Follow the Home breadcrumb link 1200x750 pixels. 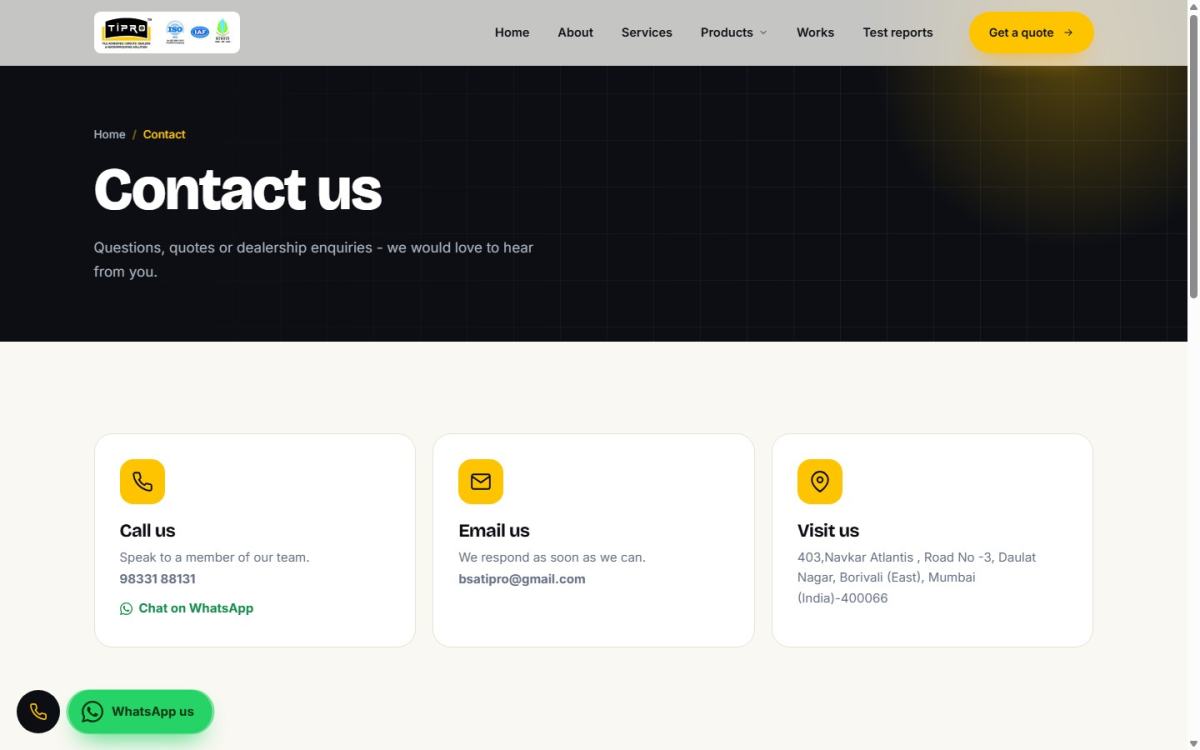click(x=109, y=134)
